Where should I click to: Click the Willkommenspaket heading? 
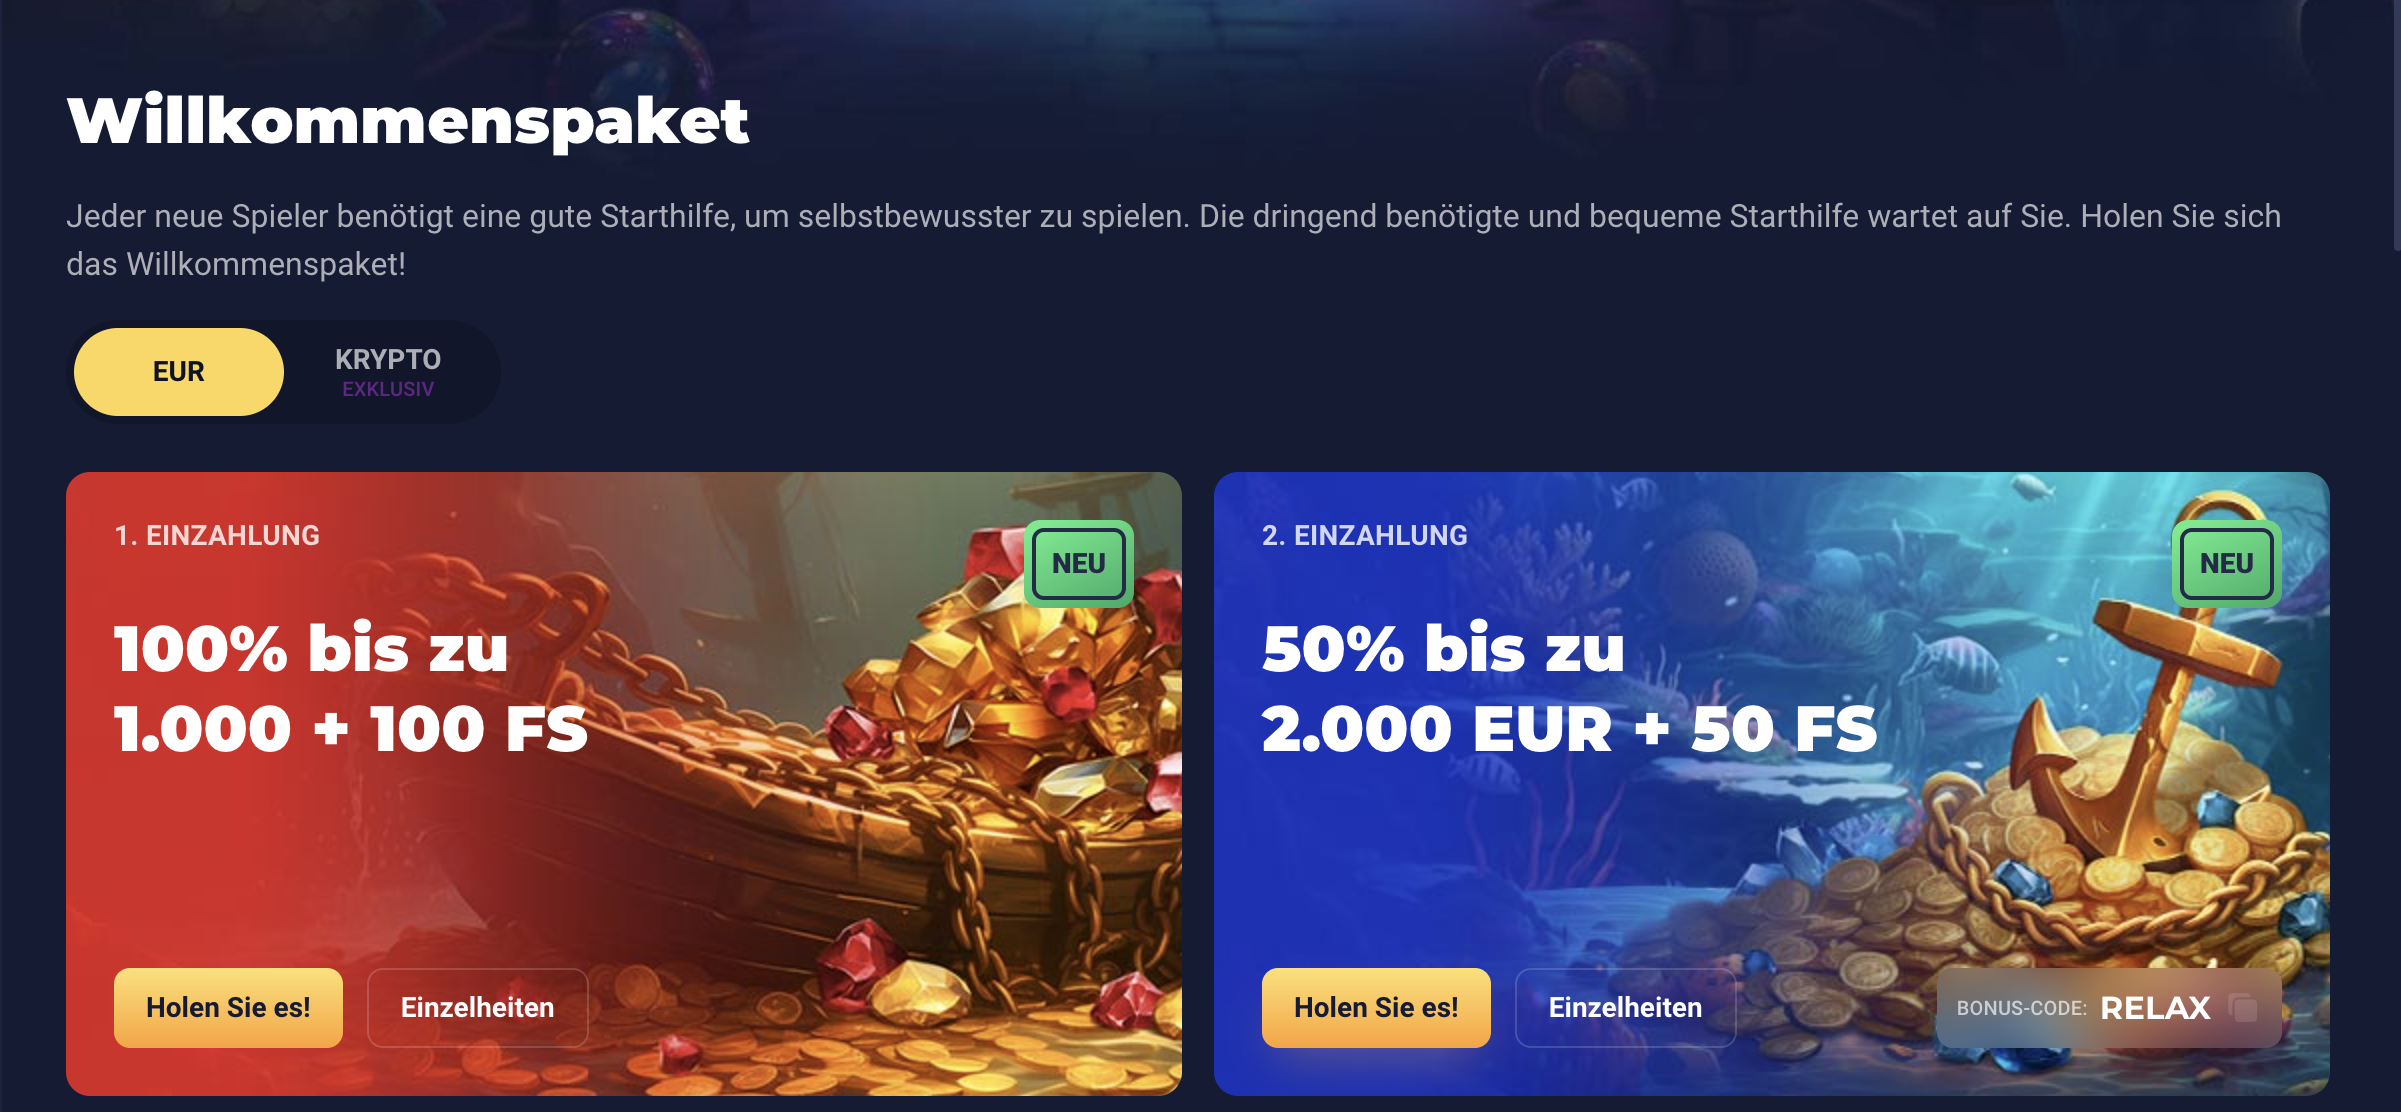click(x=408, y=121)
